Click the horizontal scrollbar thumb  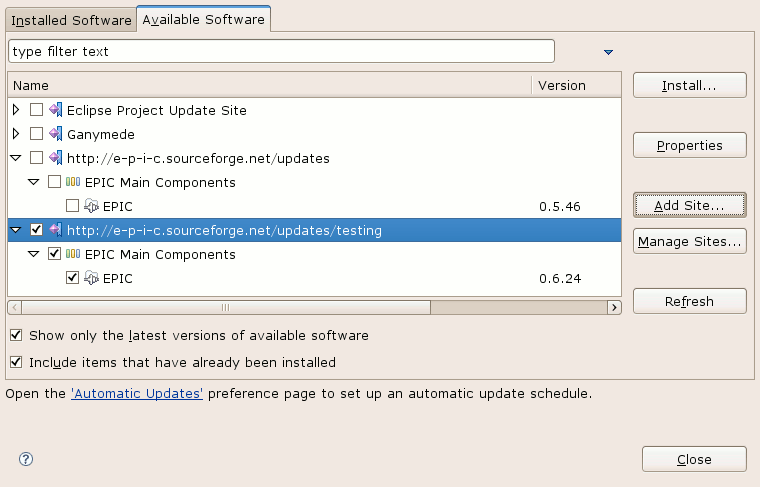coord(226,307)
